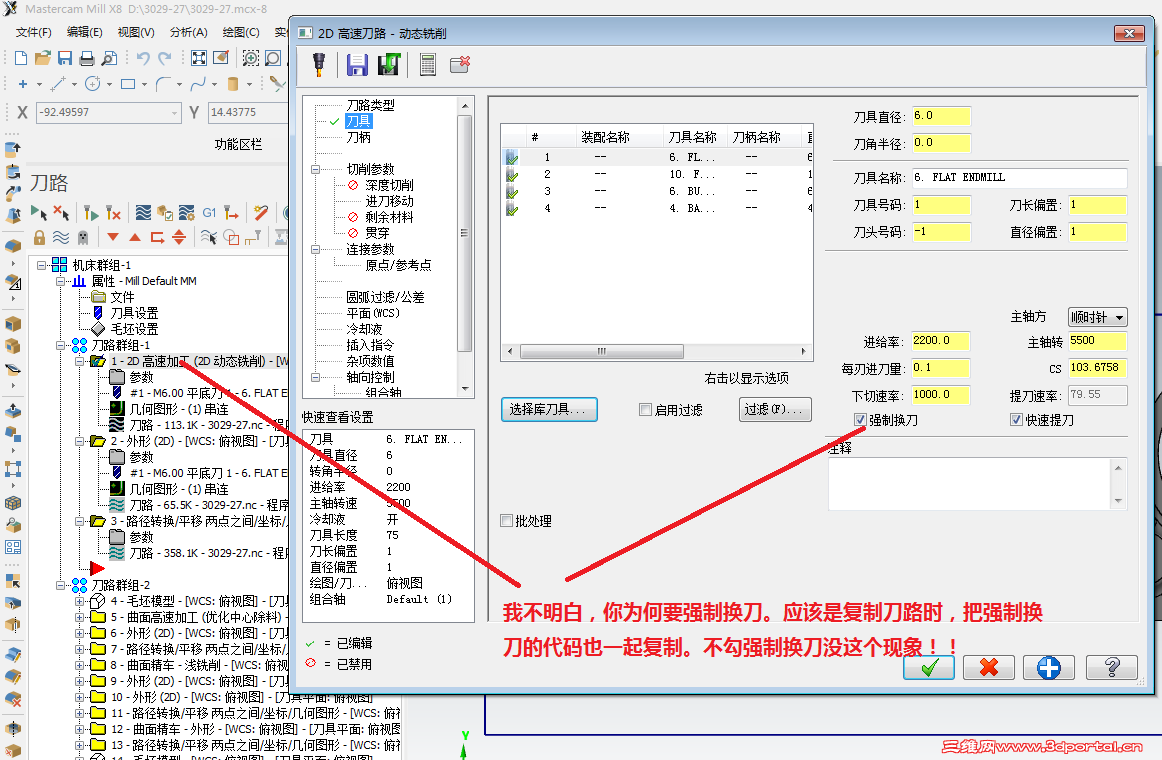Click the red up-triangle move insert arrow icon

(x=135, y=238)
